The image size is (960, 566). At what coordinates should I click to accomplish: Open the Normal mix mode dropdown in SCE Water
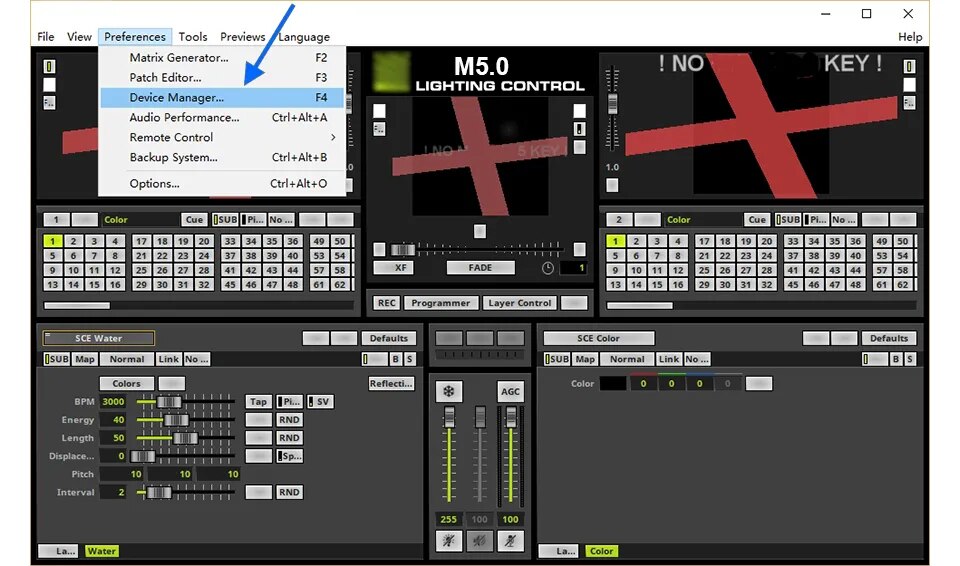click(127, 359)
